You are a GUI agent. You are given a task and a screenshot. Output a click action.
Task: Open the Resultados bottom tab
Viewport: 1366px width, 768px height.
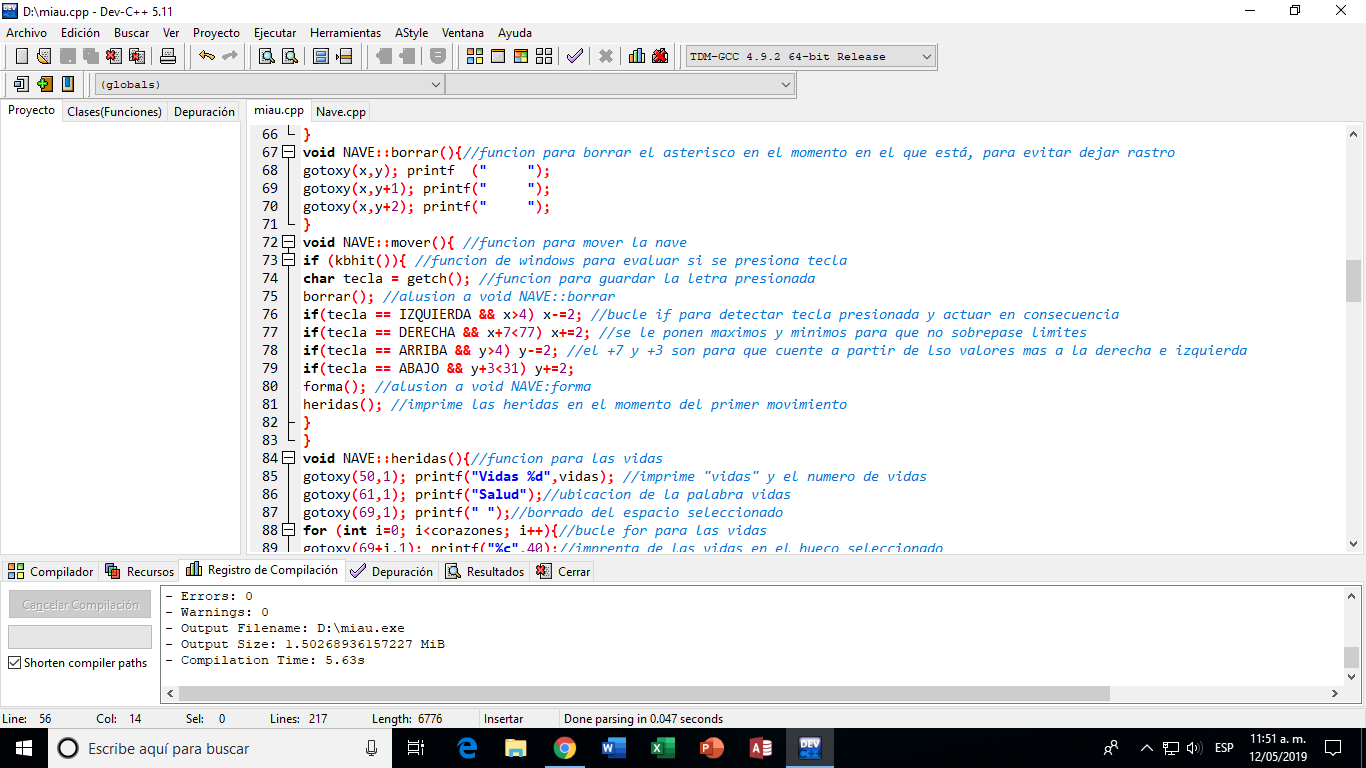point(484,572)
